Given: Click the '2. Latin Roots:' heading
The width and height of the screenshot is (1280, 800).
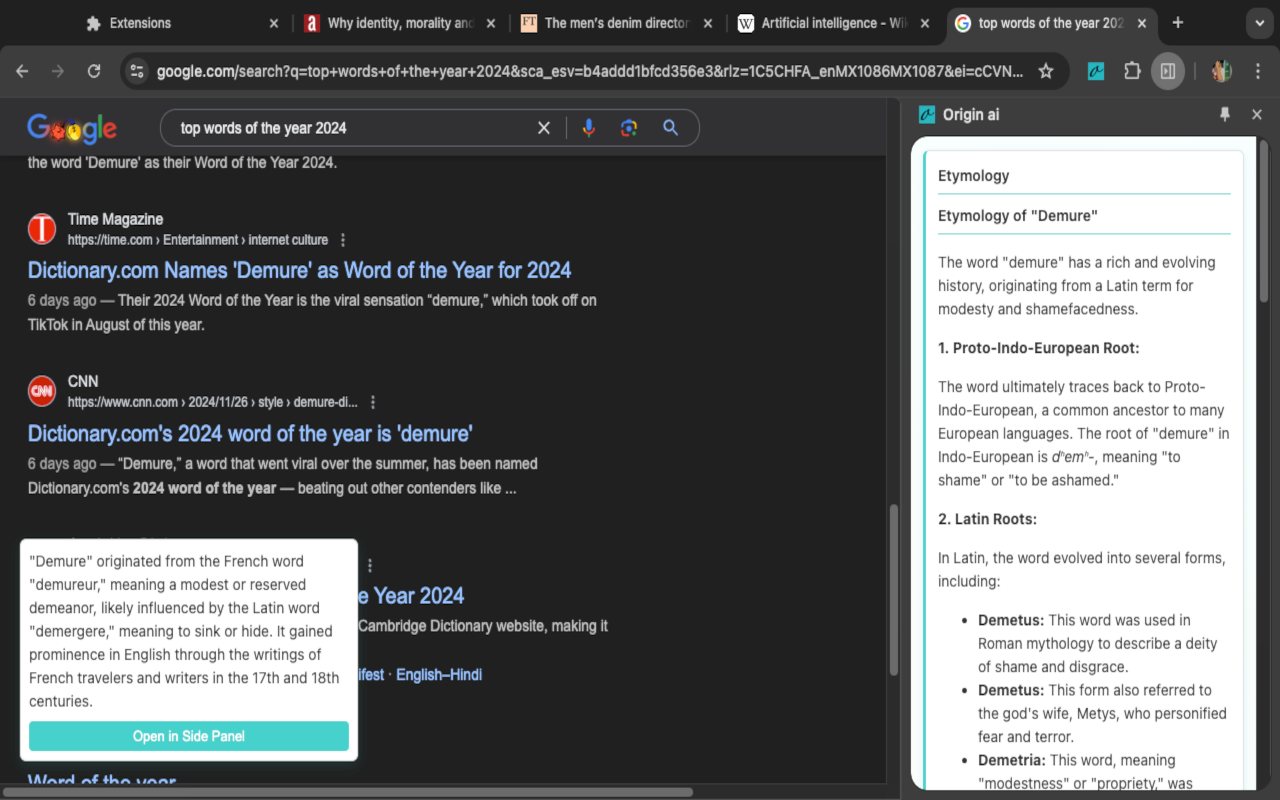Looking at the screenshot, I should (987, 519).
